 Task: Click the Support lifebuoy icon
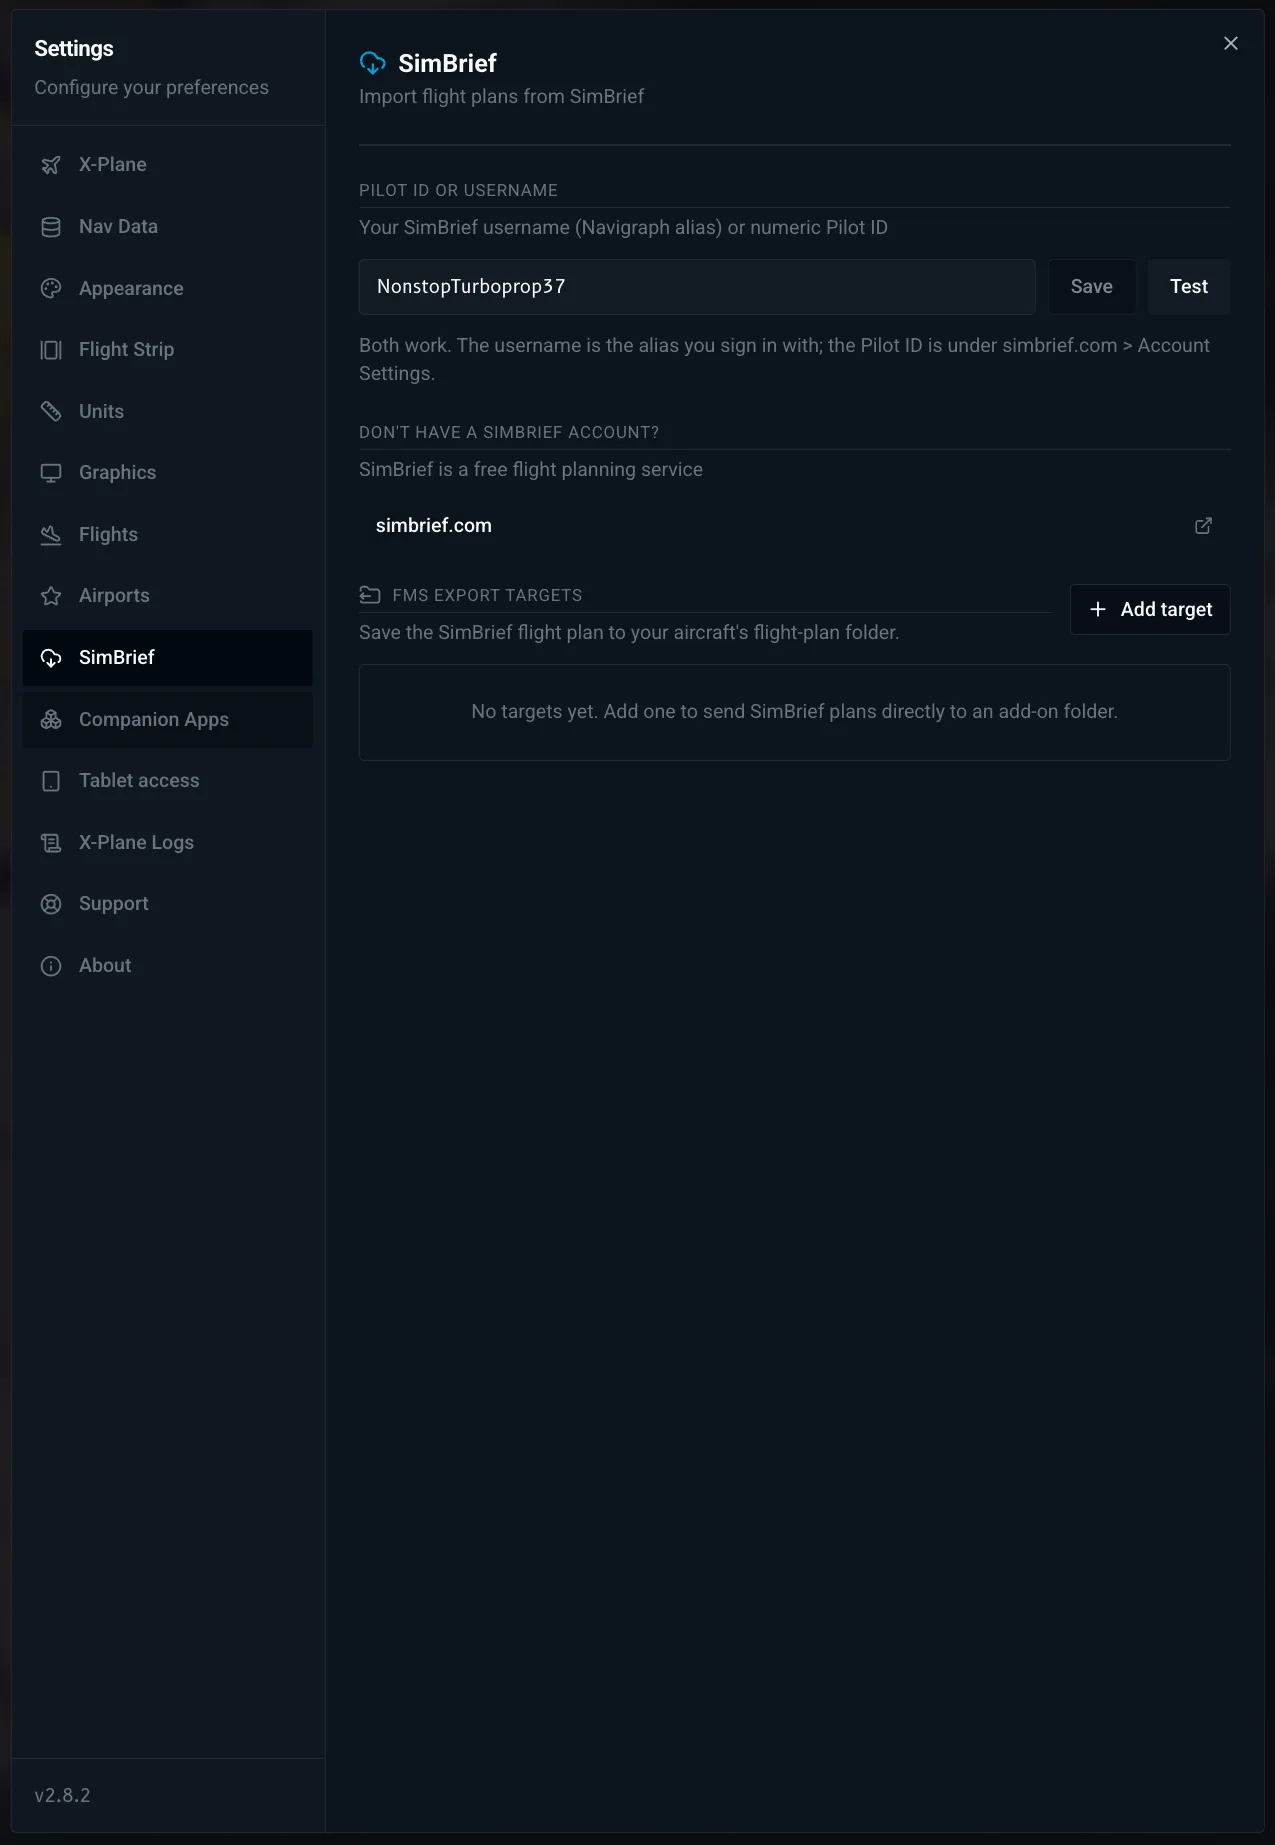[51, 904]
